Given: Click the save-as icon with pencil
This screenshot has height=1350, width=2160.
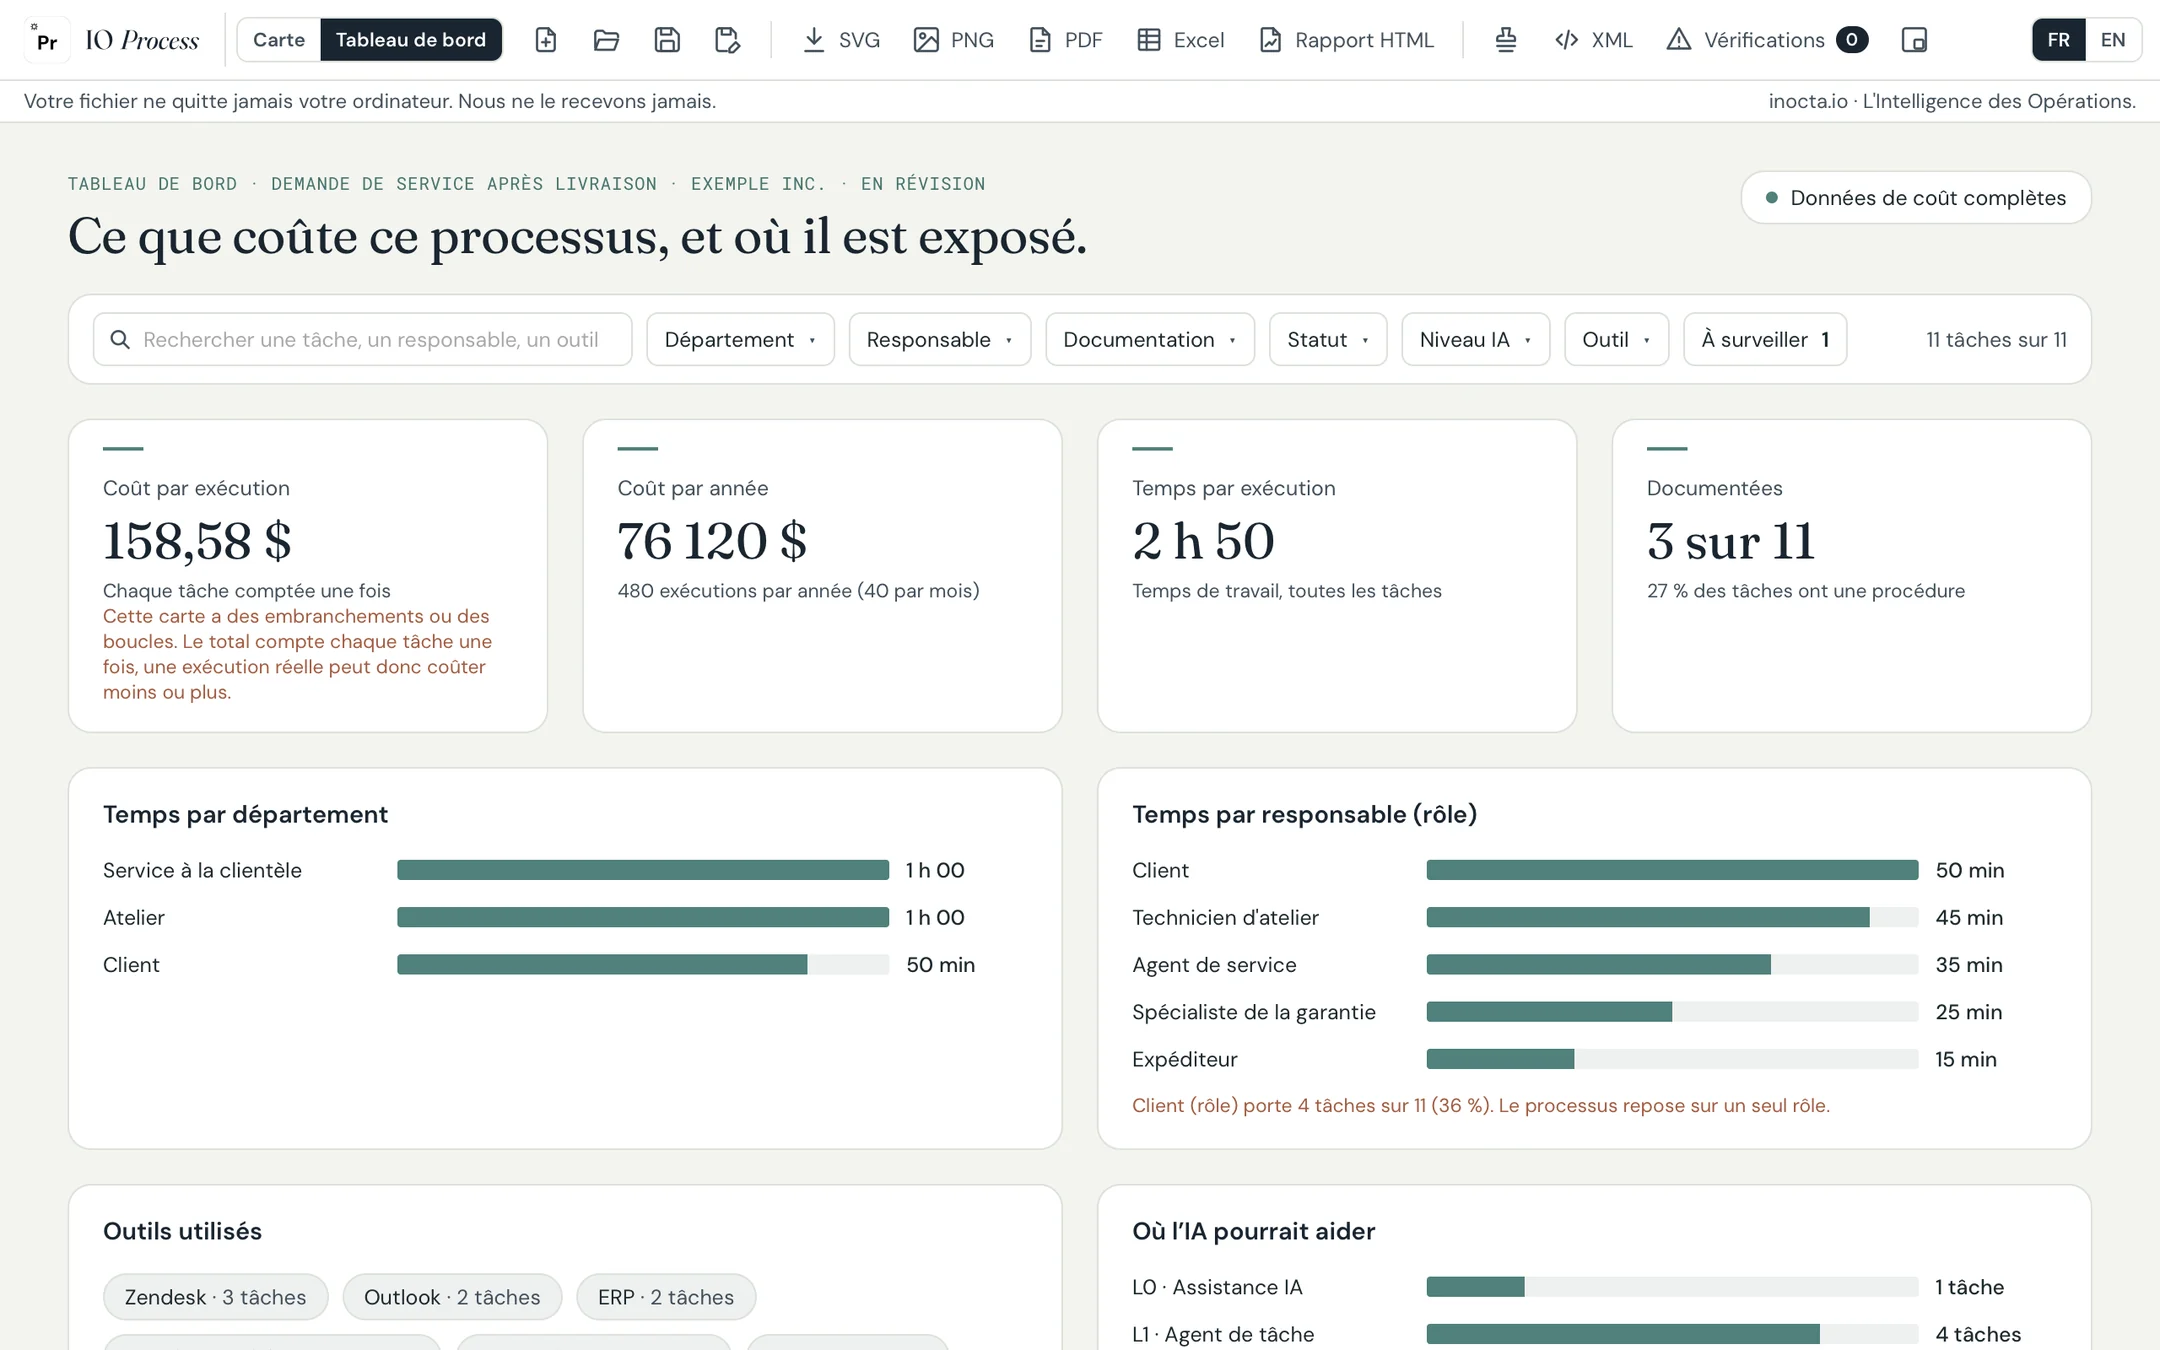Looking at the screenshot, I should click(728, 40).
